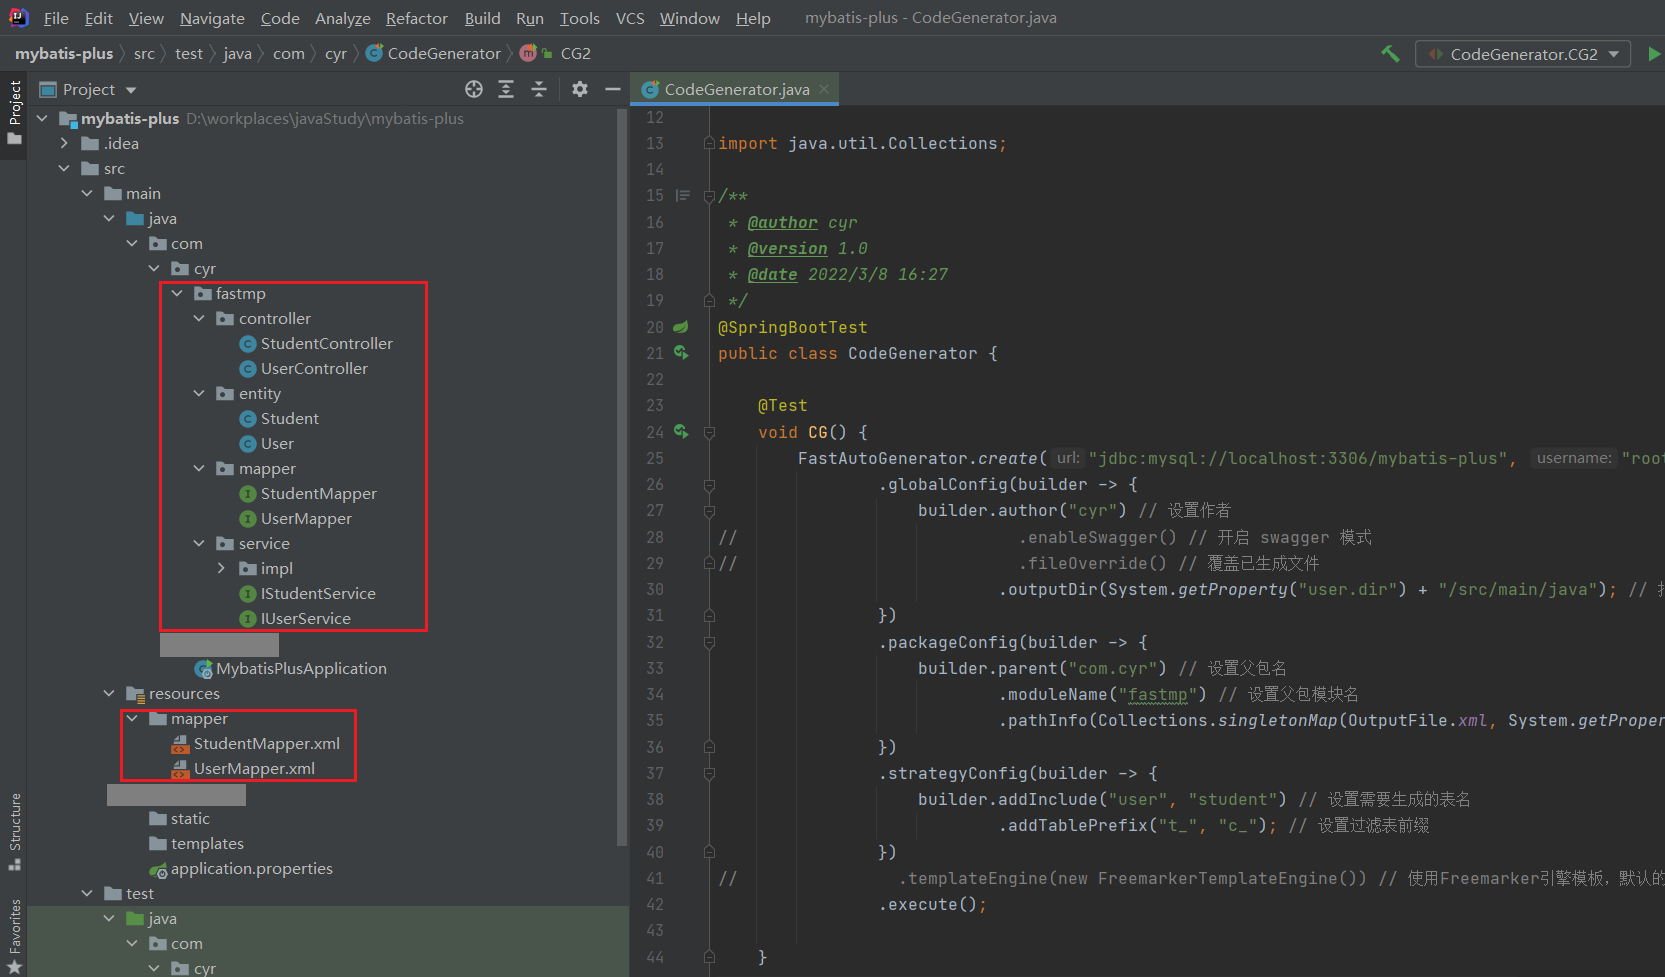This screenshot has width=1665, height=977.
Task: Click the locate/select opened file target icon
Action: click(474, 89)
